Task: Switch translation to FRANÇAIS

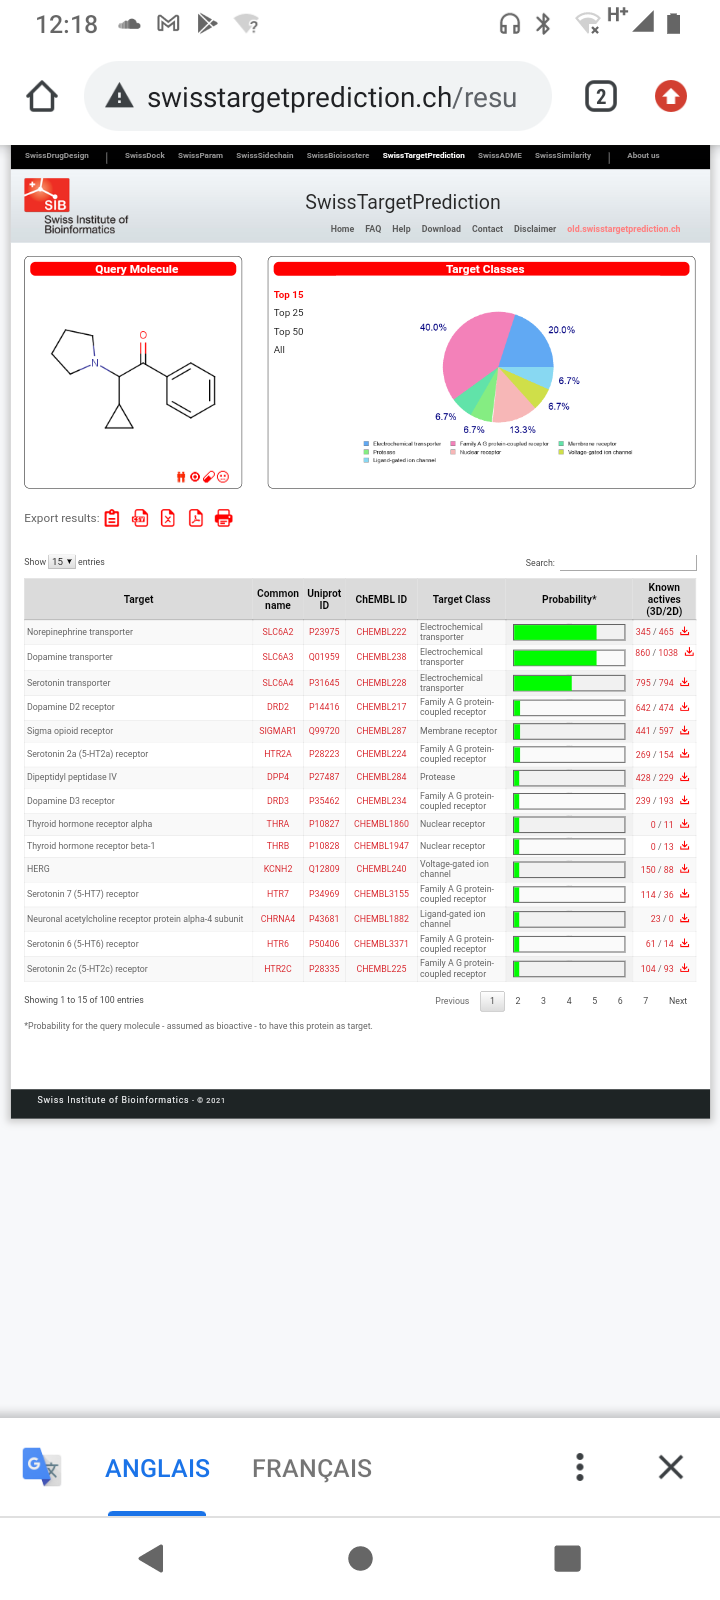Action: coord(312,1468)
